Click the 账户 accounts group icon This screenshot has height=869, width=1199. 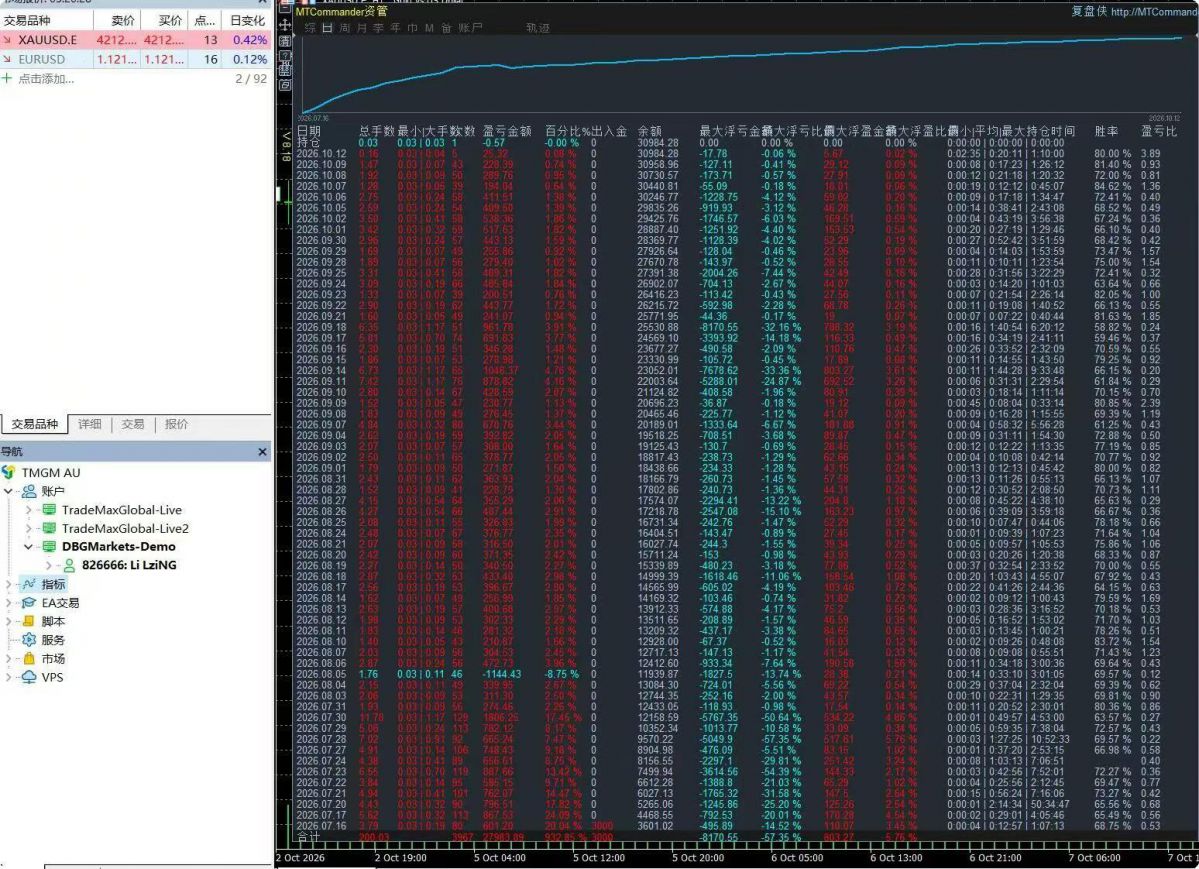click(x=29, y=491)
